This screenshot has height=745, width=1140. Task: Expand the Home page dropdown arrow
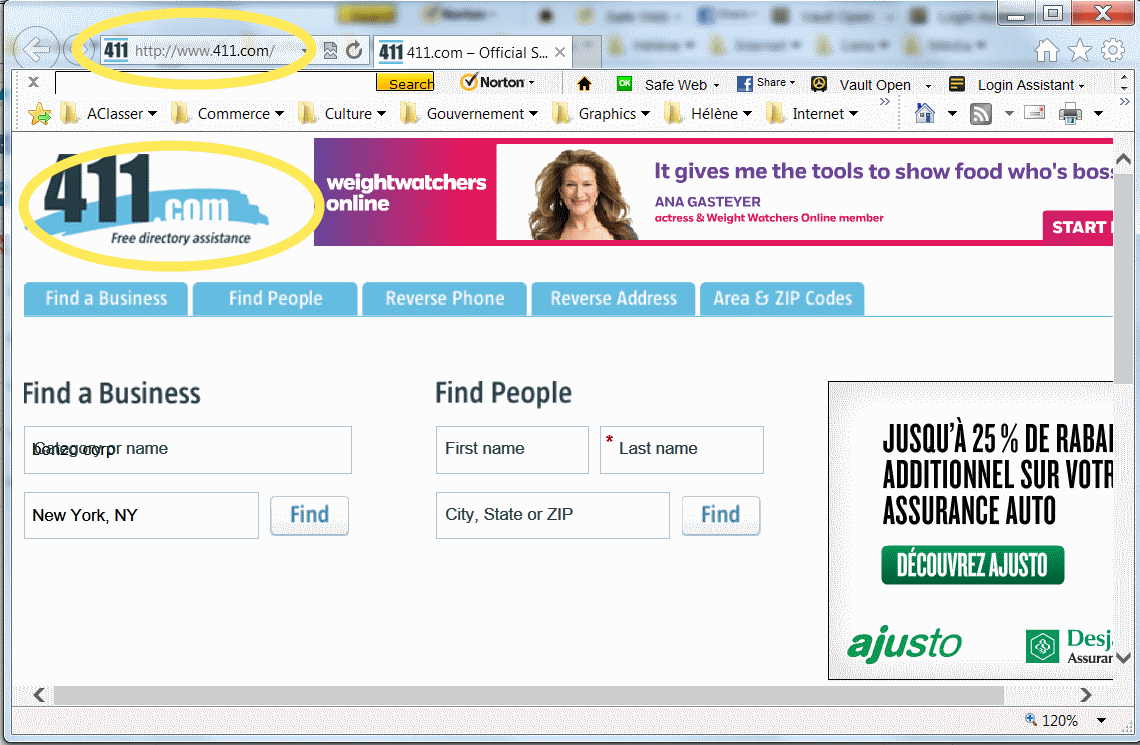click(x=952, y=113)
